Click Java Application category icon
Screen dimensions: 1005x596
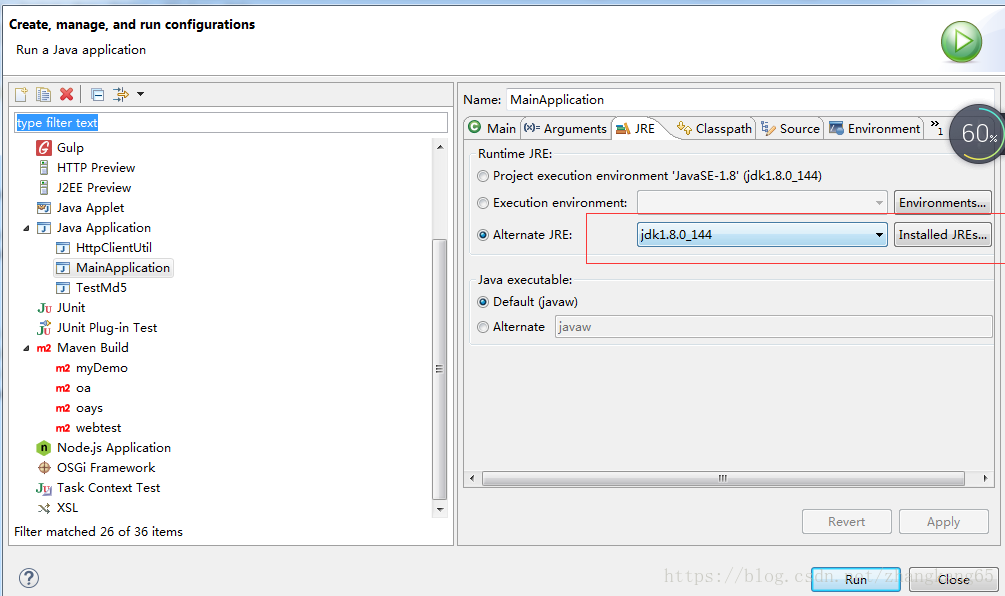pyautogui.click(x=44, y=228)
